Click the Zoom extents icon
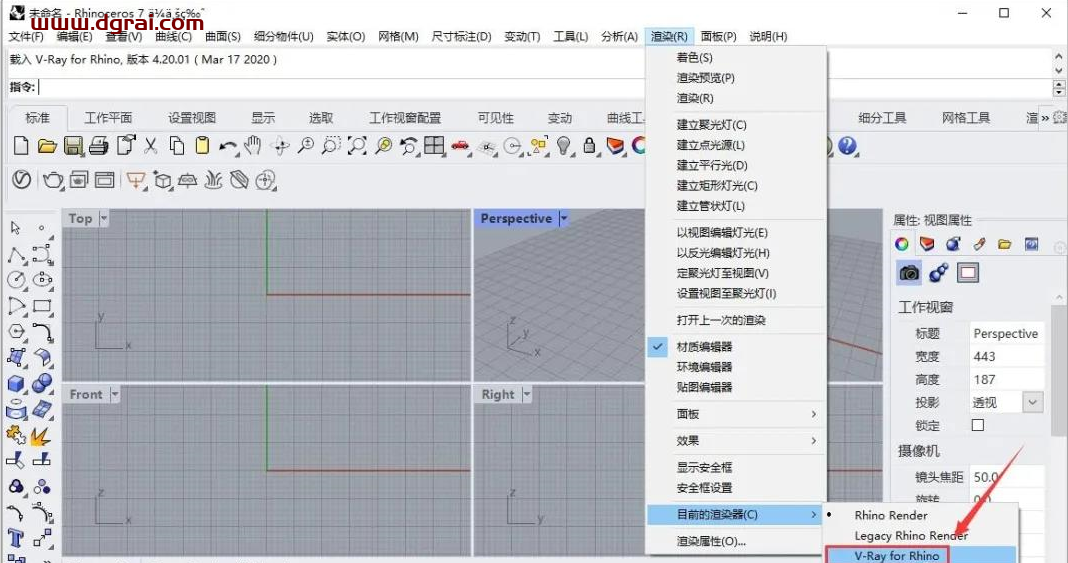 coord(358,146)
